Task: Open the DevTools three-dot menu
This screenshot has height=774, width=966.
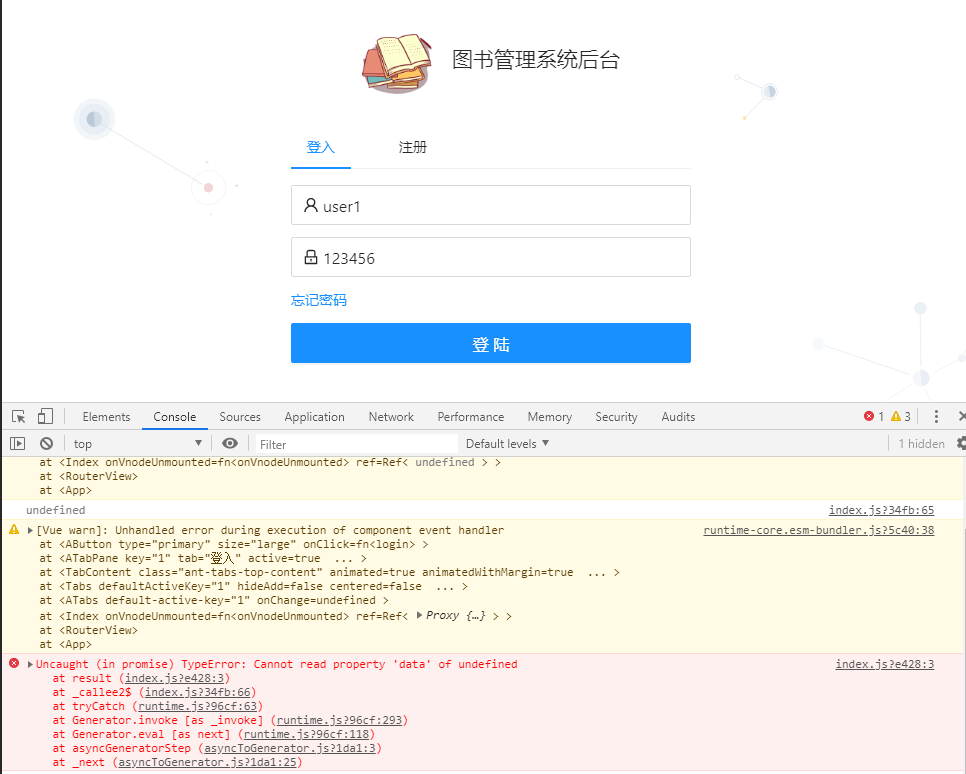Action: tap(937, 416)
